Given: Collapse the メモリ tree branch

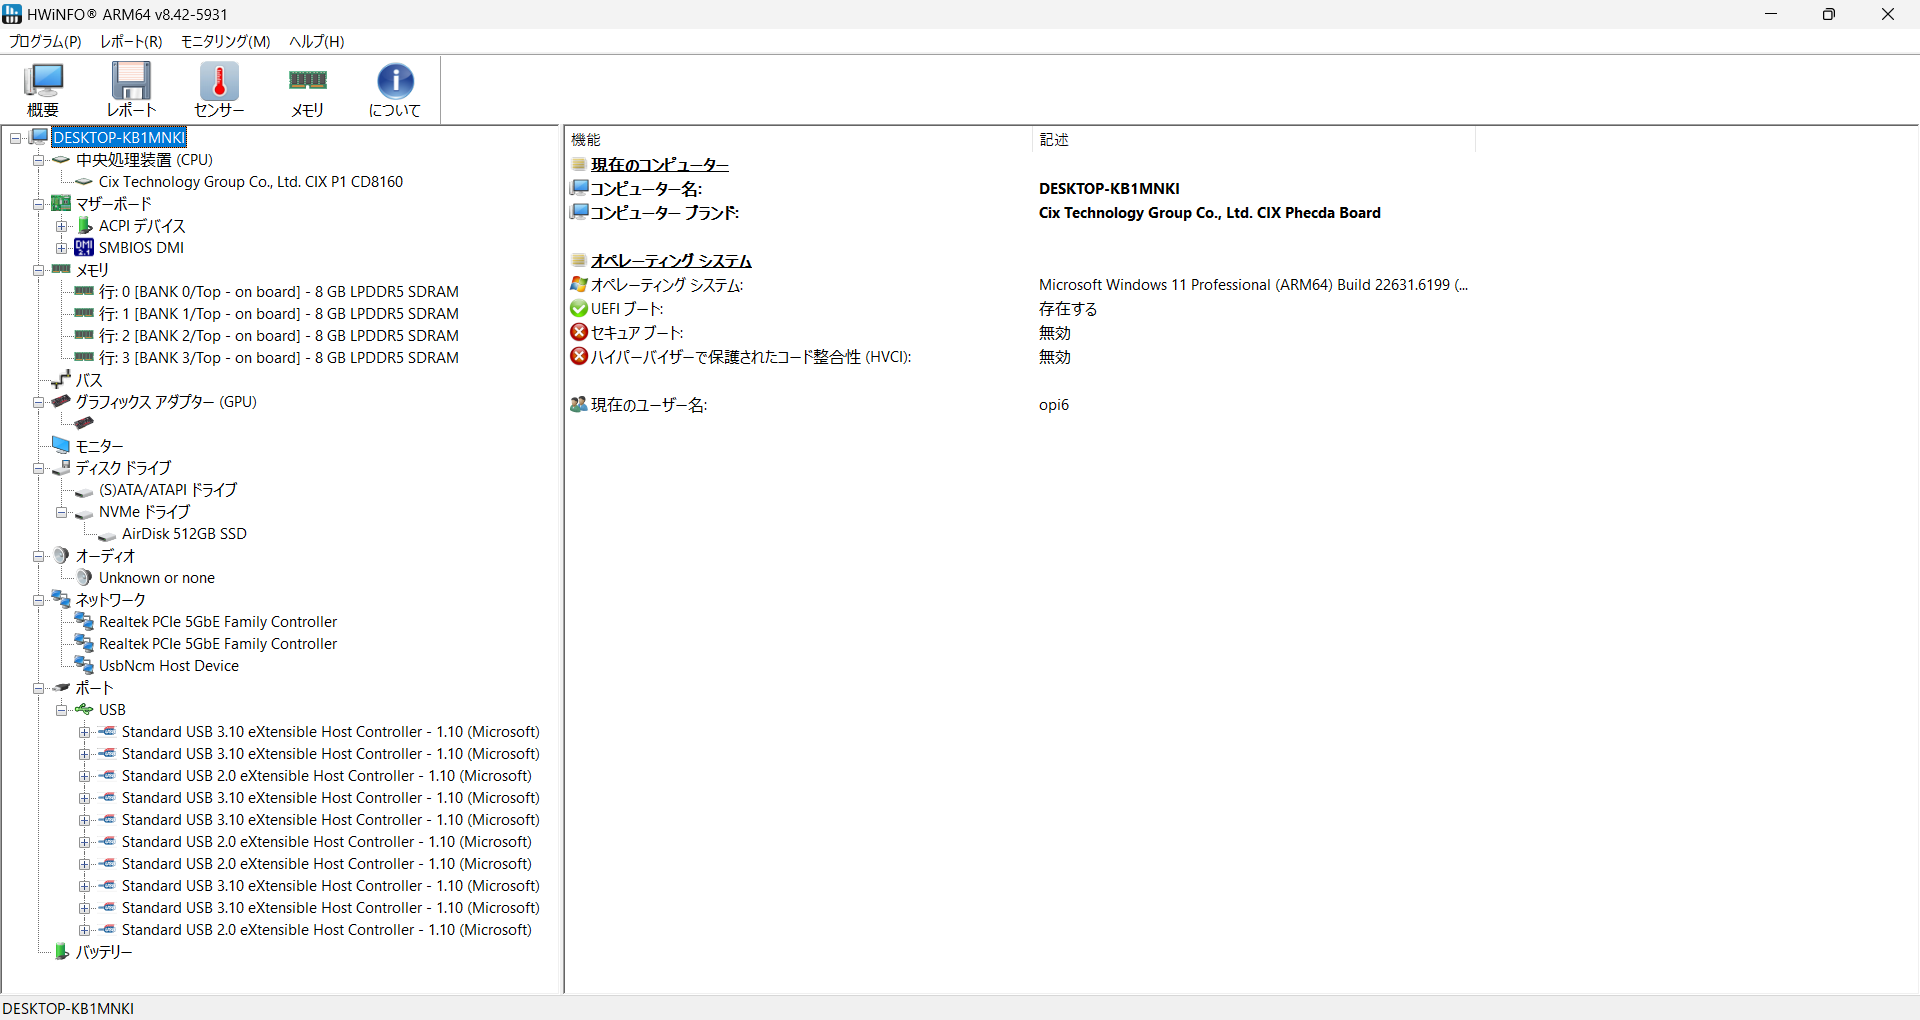Looking at the screenshot, I should click(39, 270).
